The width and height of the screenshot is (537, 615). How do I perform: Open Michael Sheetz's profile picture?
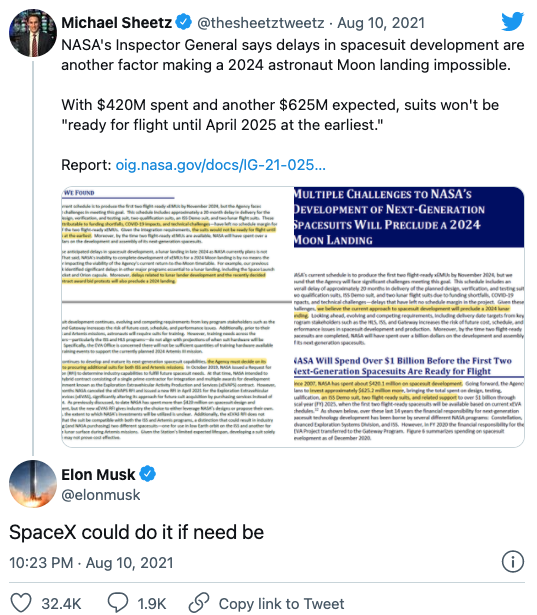pyautogui.click(x=33, y=33)
